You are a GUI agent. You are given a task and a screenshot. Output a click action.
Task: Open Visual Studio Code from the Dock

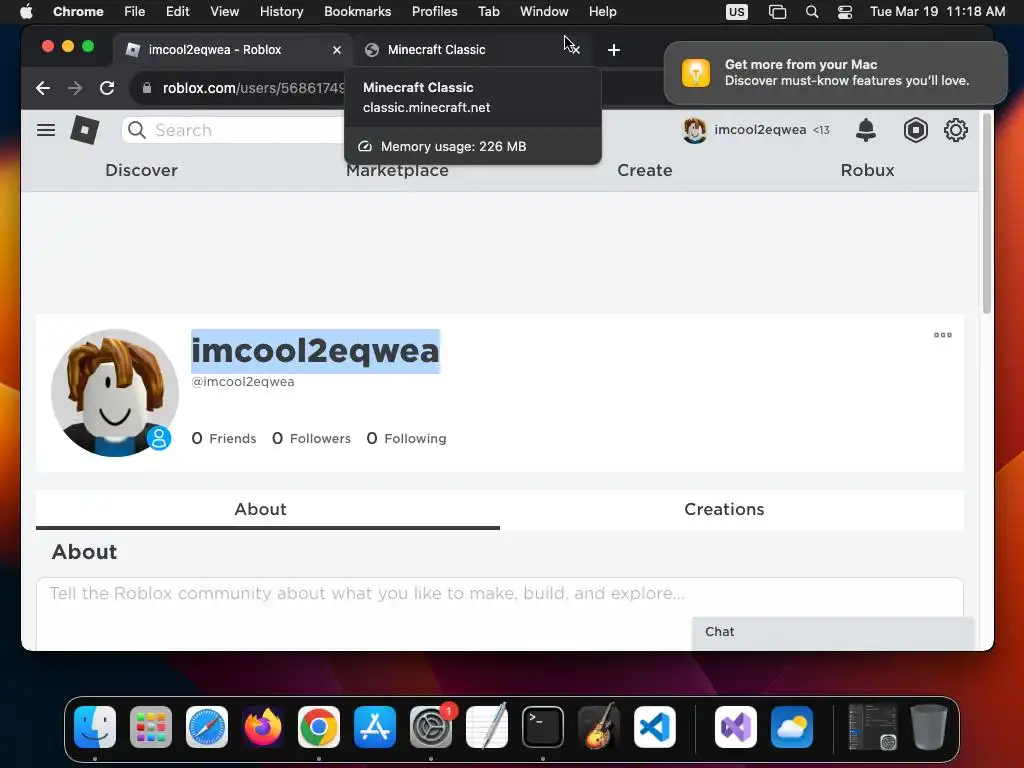pos(655,727)
